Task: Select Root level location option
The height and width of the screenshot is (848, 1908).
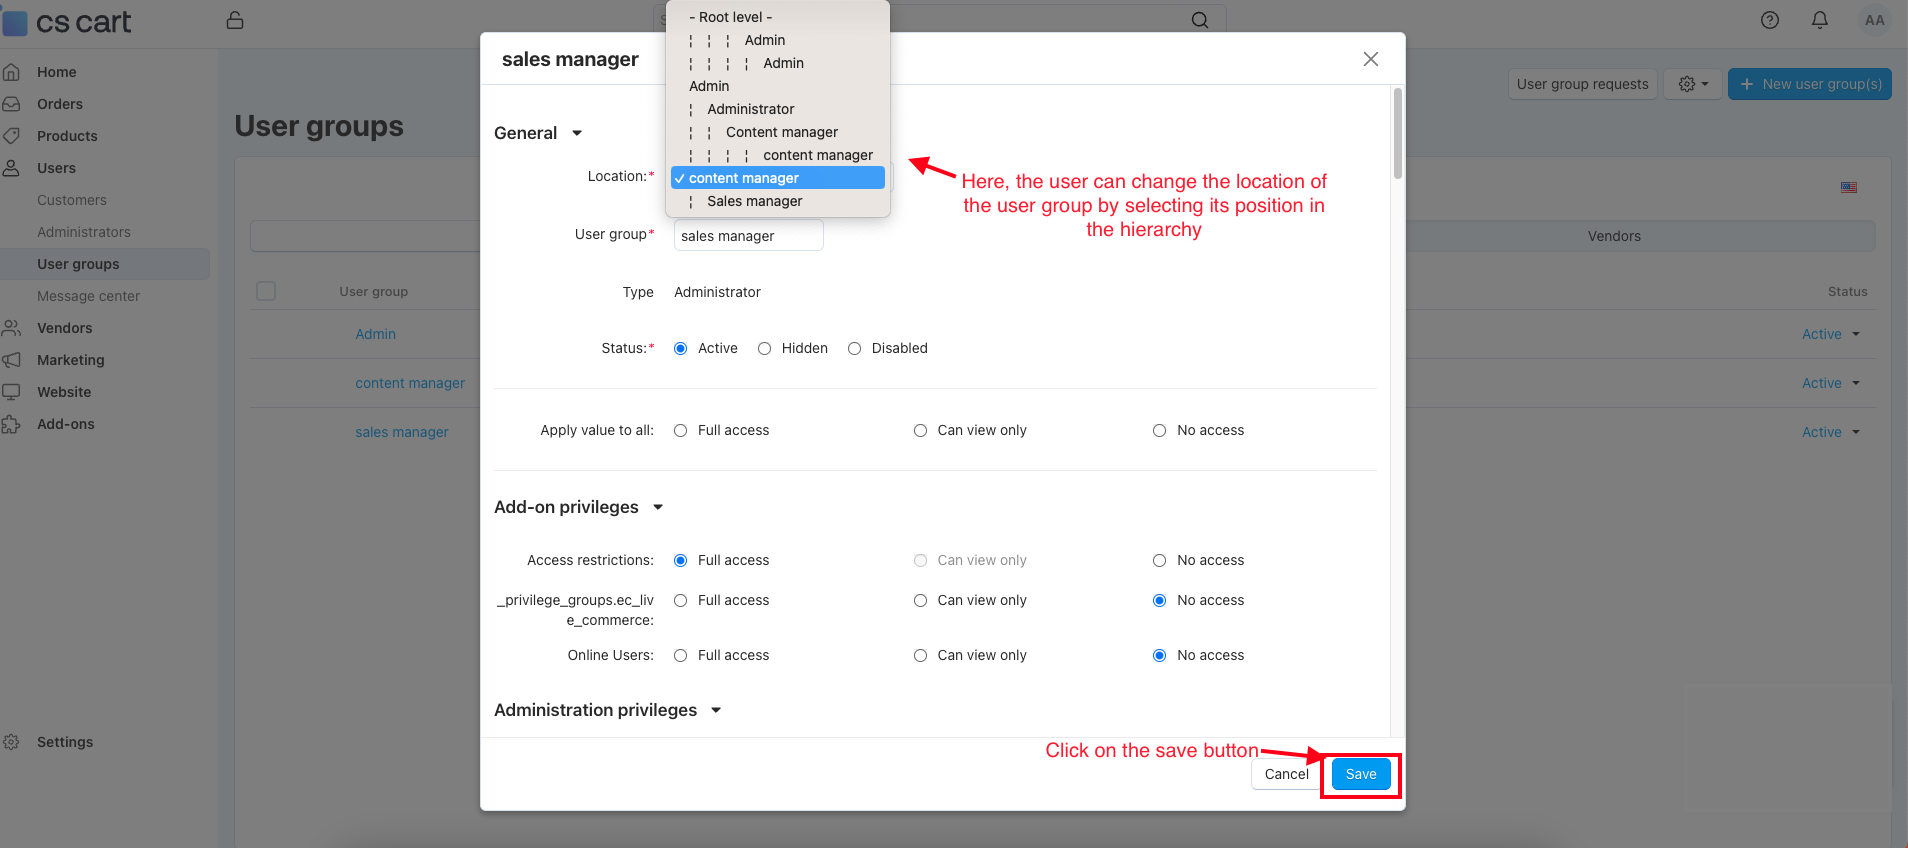Action: (731, 17)
